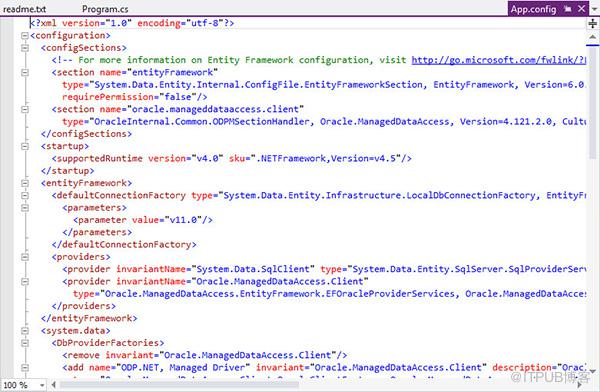The width and height of the screenshot is (600, 392).
Task: Collapse the <providers> node
Action: (x=25, y=257)
